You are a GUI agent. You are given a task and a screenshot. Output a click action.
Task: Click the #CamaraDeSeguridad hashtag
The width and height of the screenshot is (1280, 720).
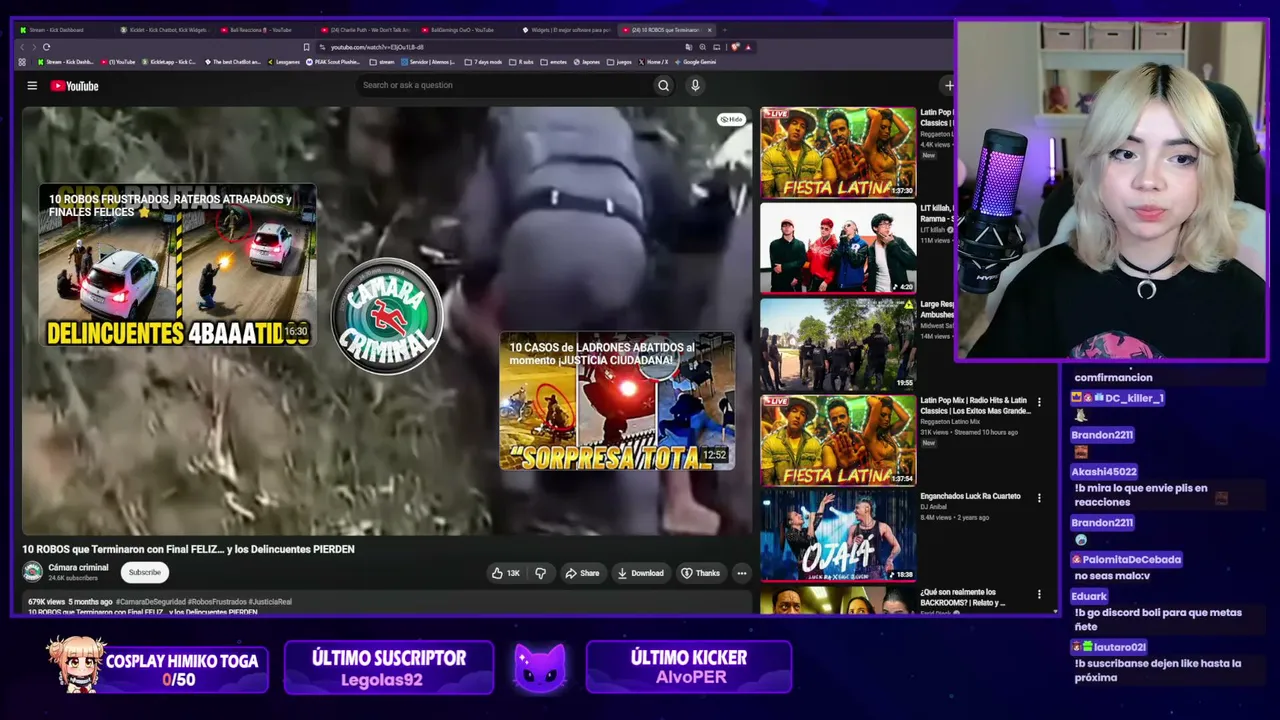pos(151,602)
